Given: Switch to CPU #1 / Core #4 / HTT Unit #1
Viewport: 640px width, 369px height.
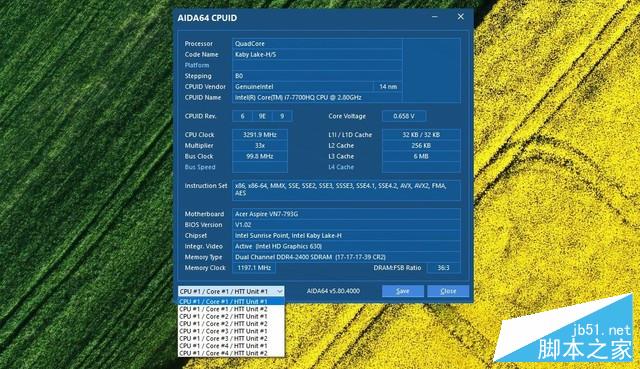Looking at the screenshot, I should point(231,346).
